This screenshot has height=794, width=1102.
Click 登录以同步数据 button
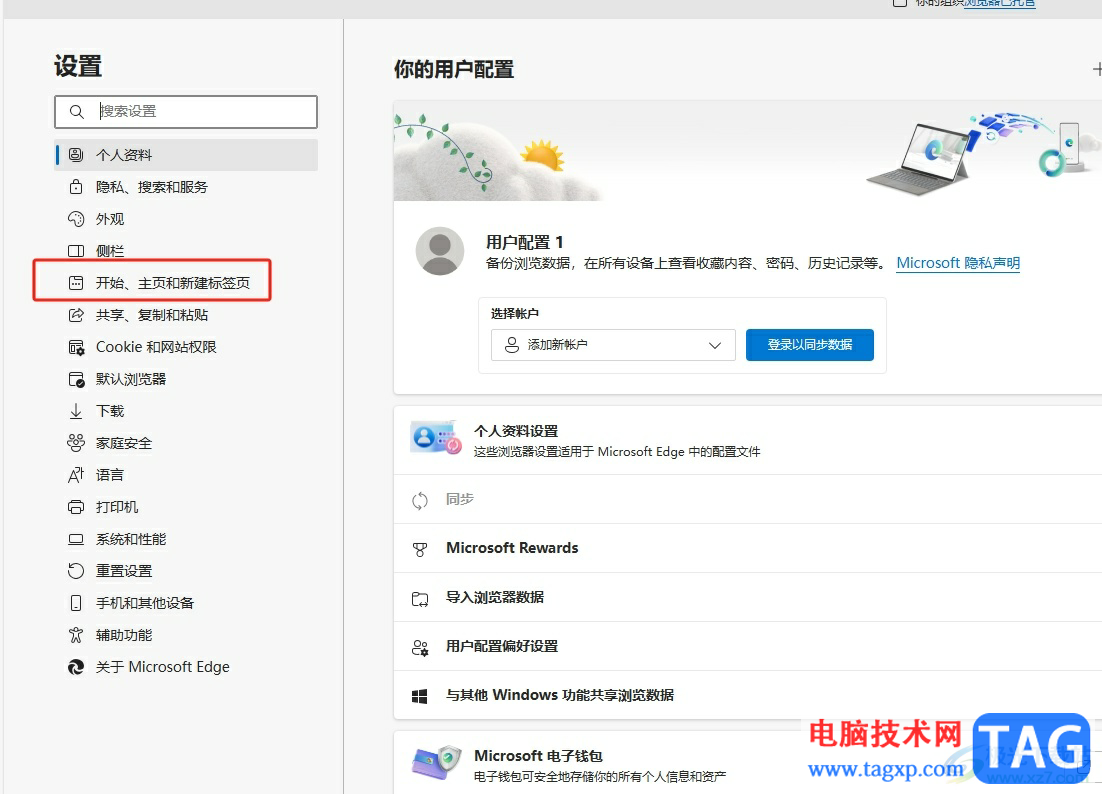click(810, 345)
